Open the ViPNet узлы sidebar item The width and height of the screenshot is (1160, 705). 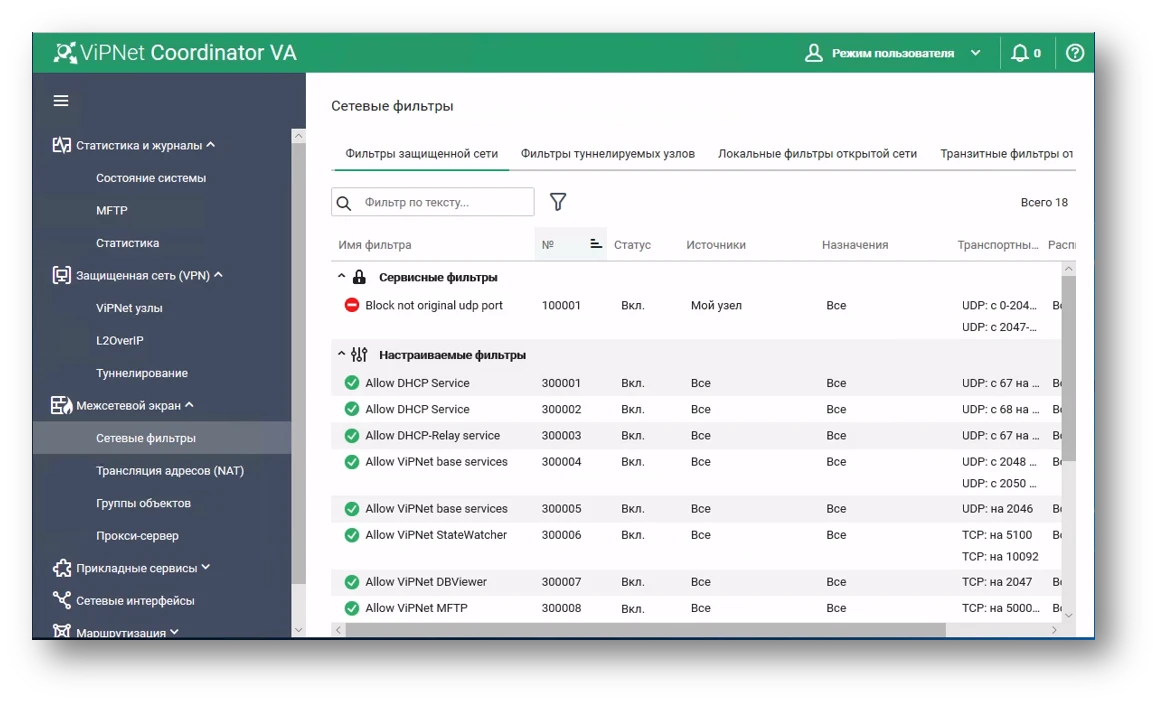[129, 308]
